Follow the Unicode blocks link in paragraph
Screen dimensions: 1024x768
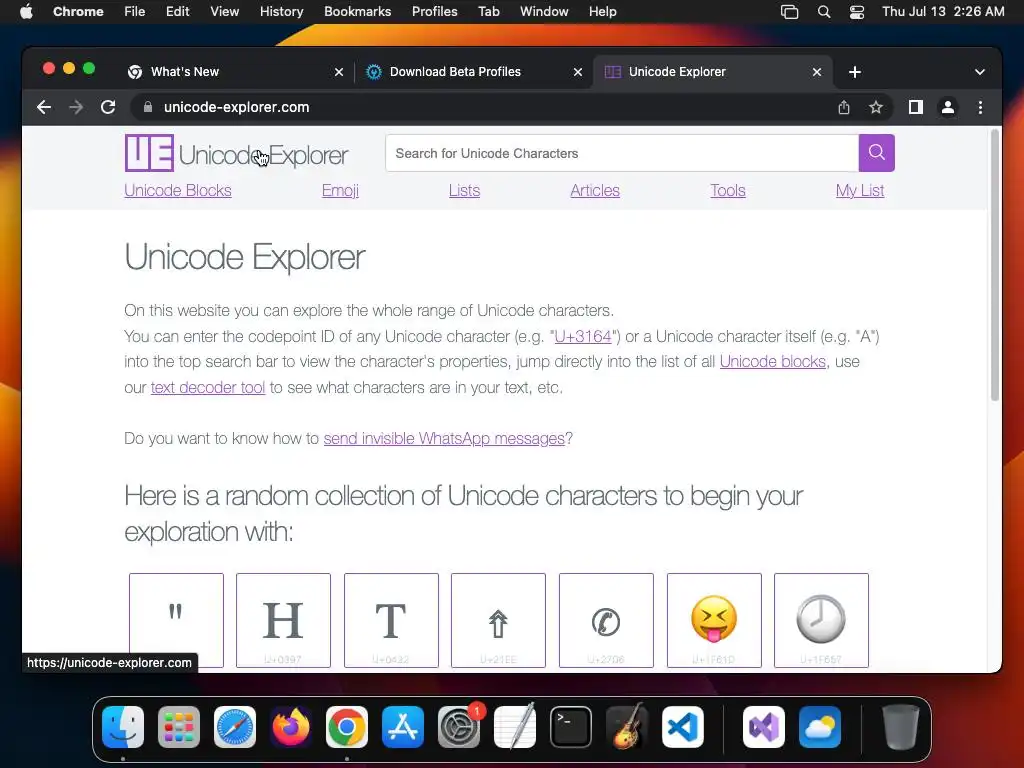[x=773, y=361]
